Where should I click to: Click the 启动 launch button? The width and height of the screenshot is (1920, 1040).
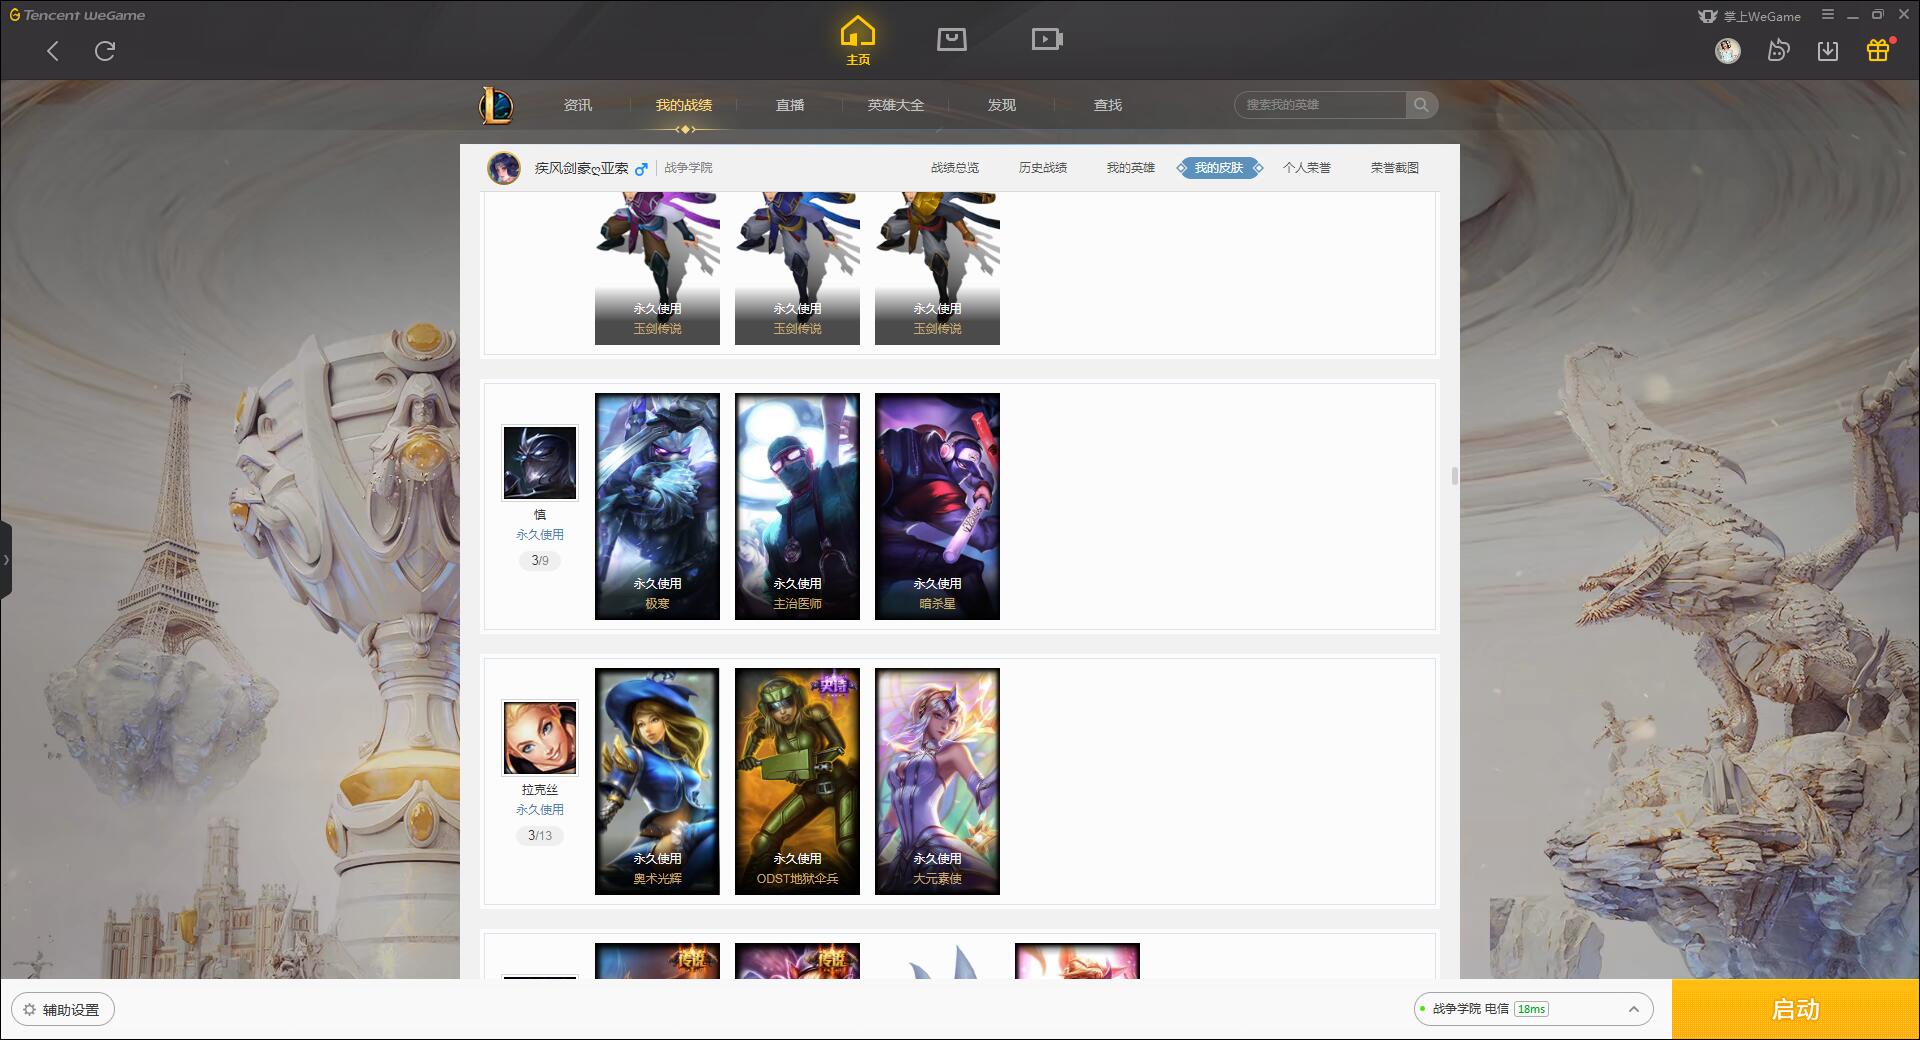1796,1009
